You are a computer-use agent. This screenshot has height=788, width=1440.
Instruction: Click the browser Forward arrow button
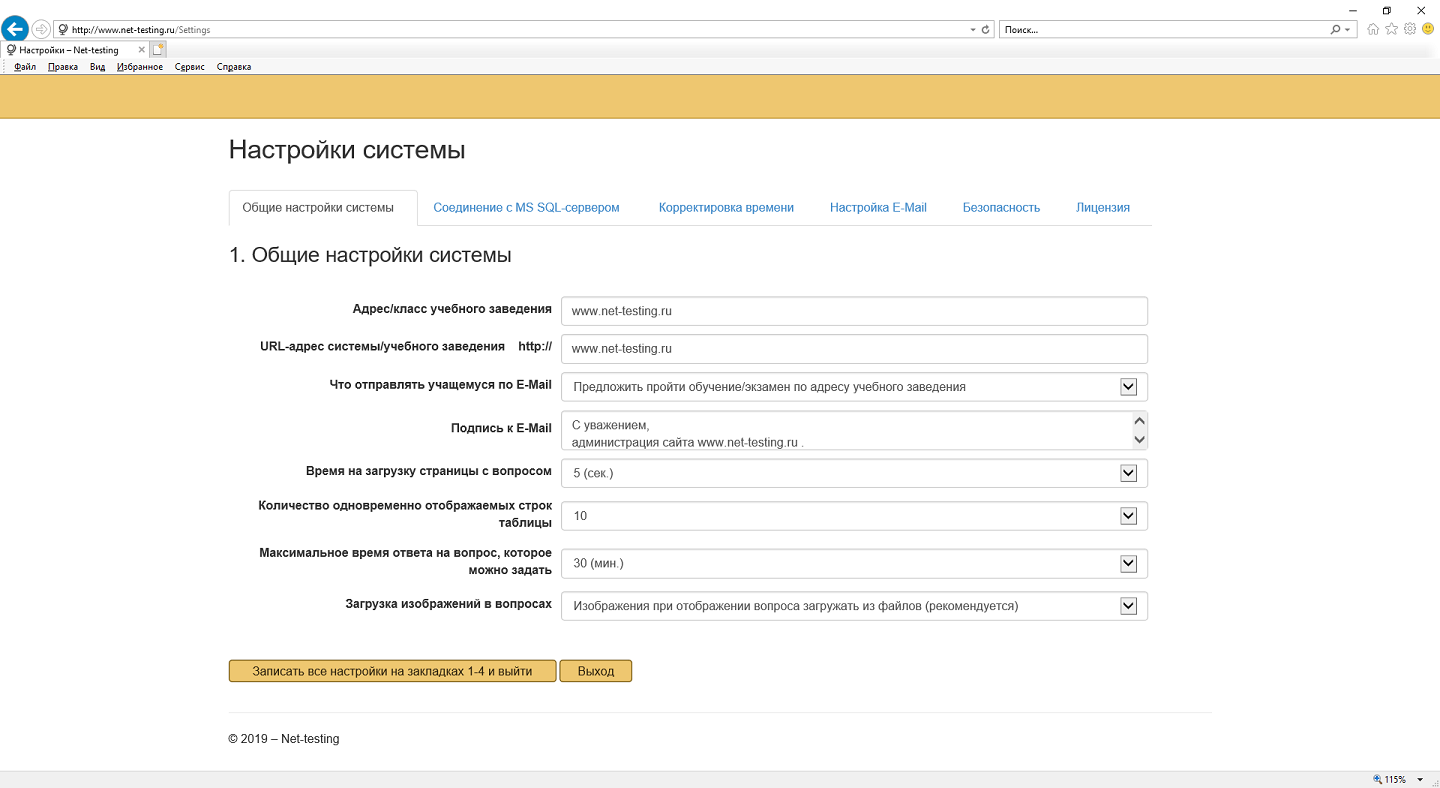click(41, 29)
